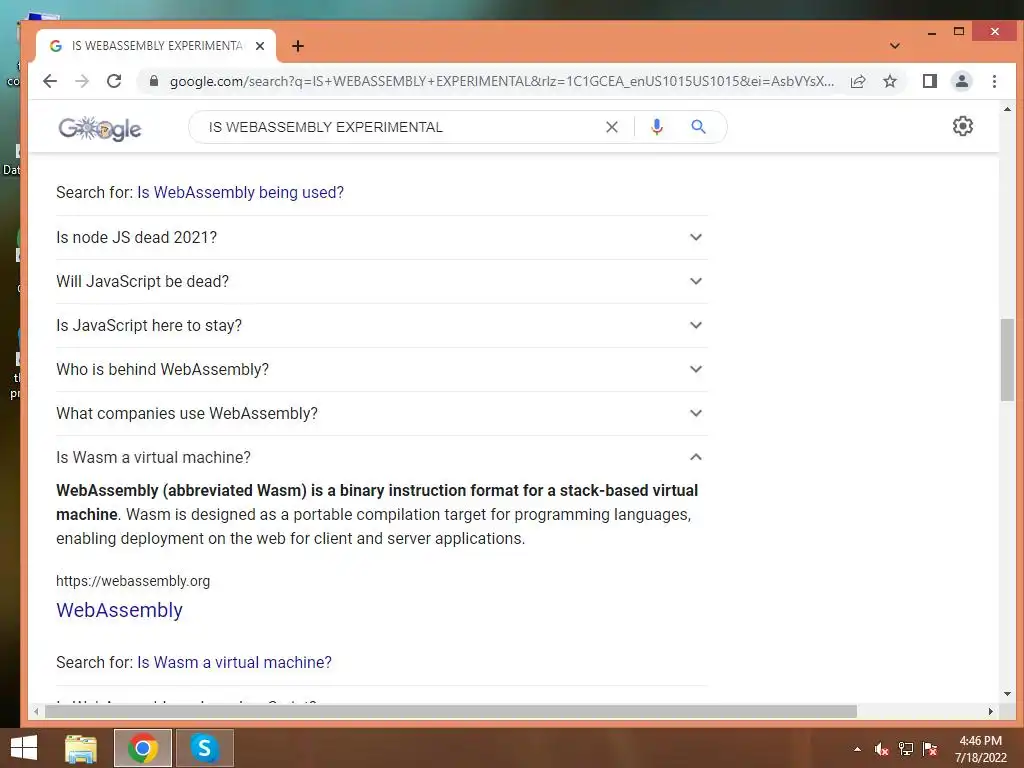Go forward with the forward arrow
The image size is (1024, 768).
[x=82, y=81]
